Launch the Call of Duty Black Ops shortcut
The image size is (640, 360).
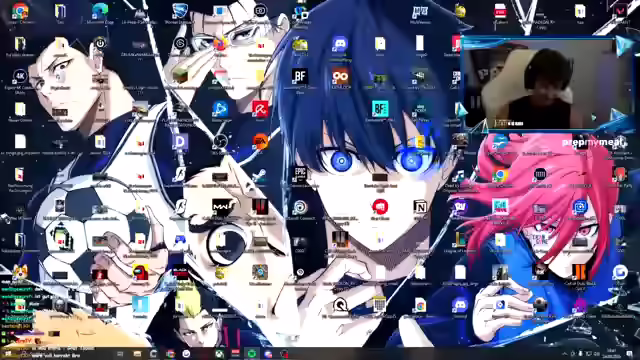[580, 271]
